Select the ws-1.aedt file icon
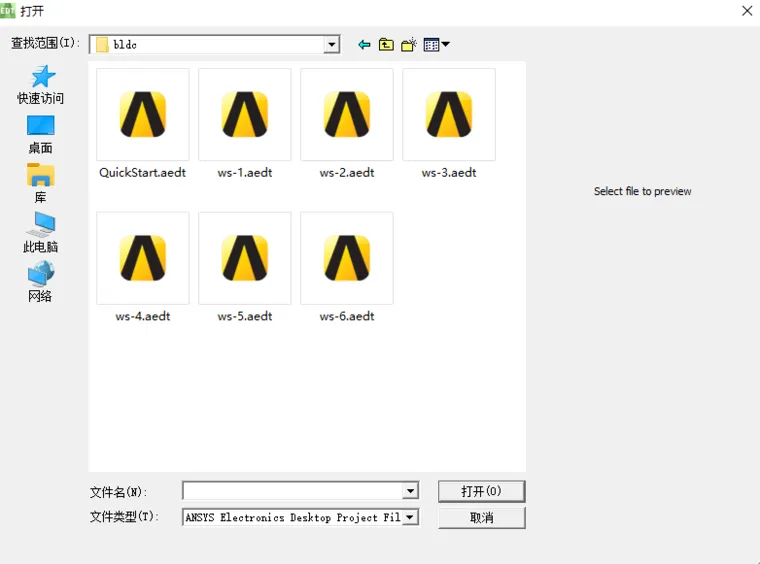760x564 pixels. click(245, 114)
